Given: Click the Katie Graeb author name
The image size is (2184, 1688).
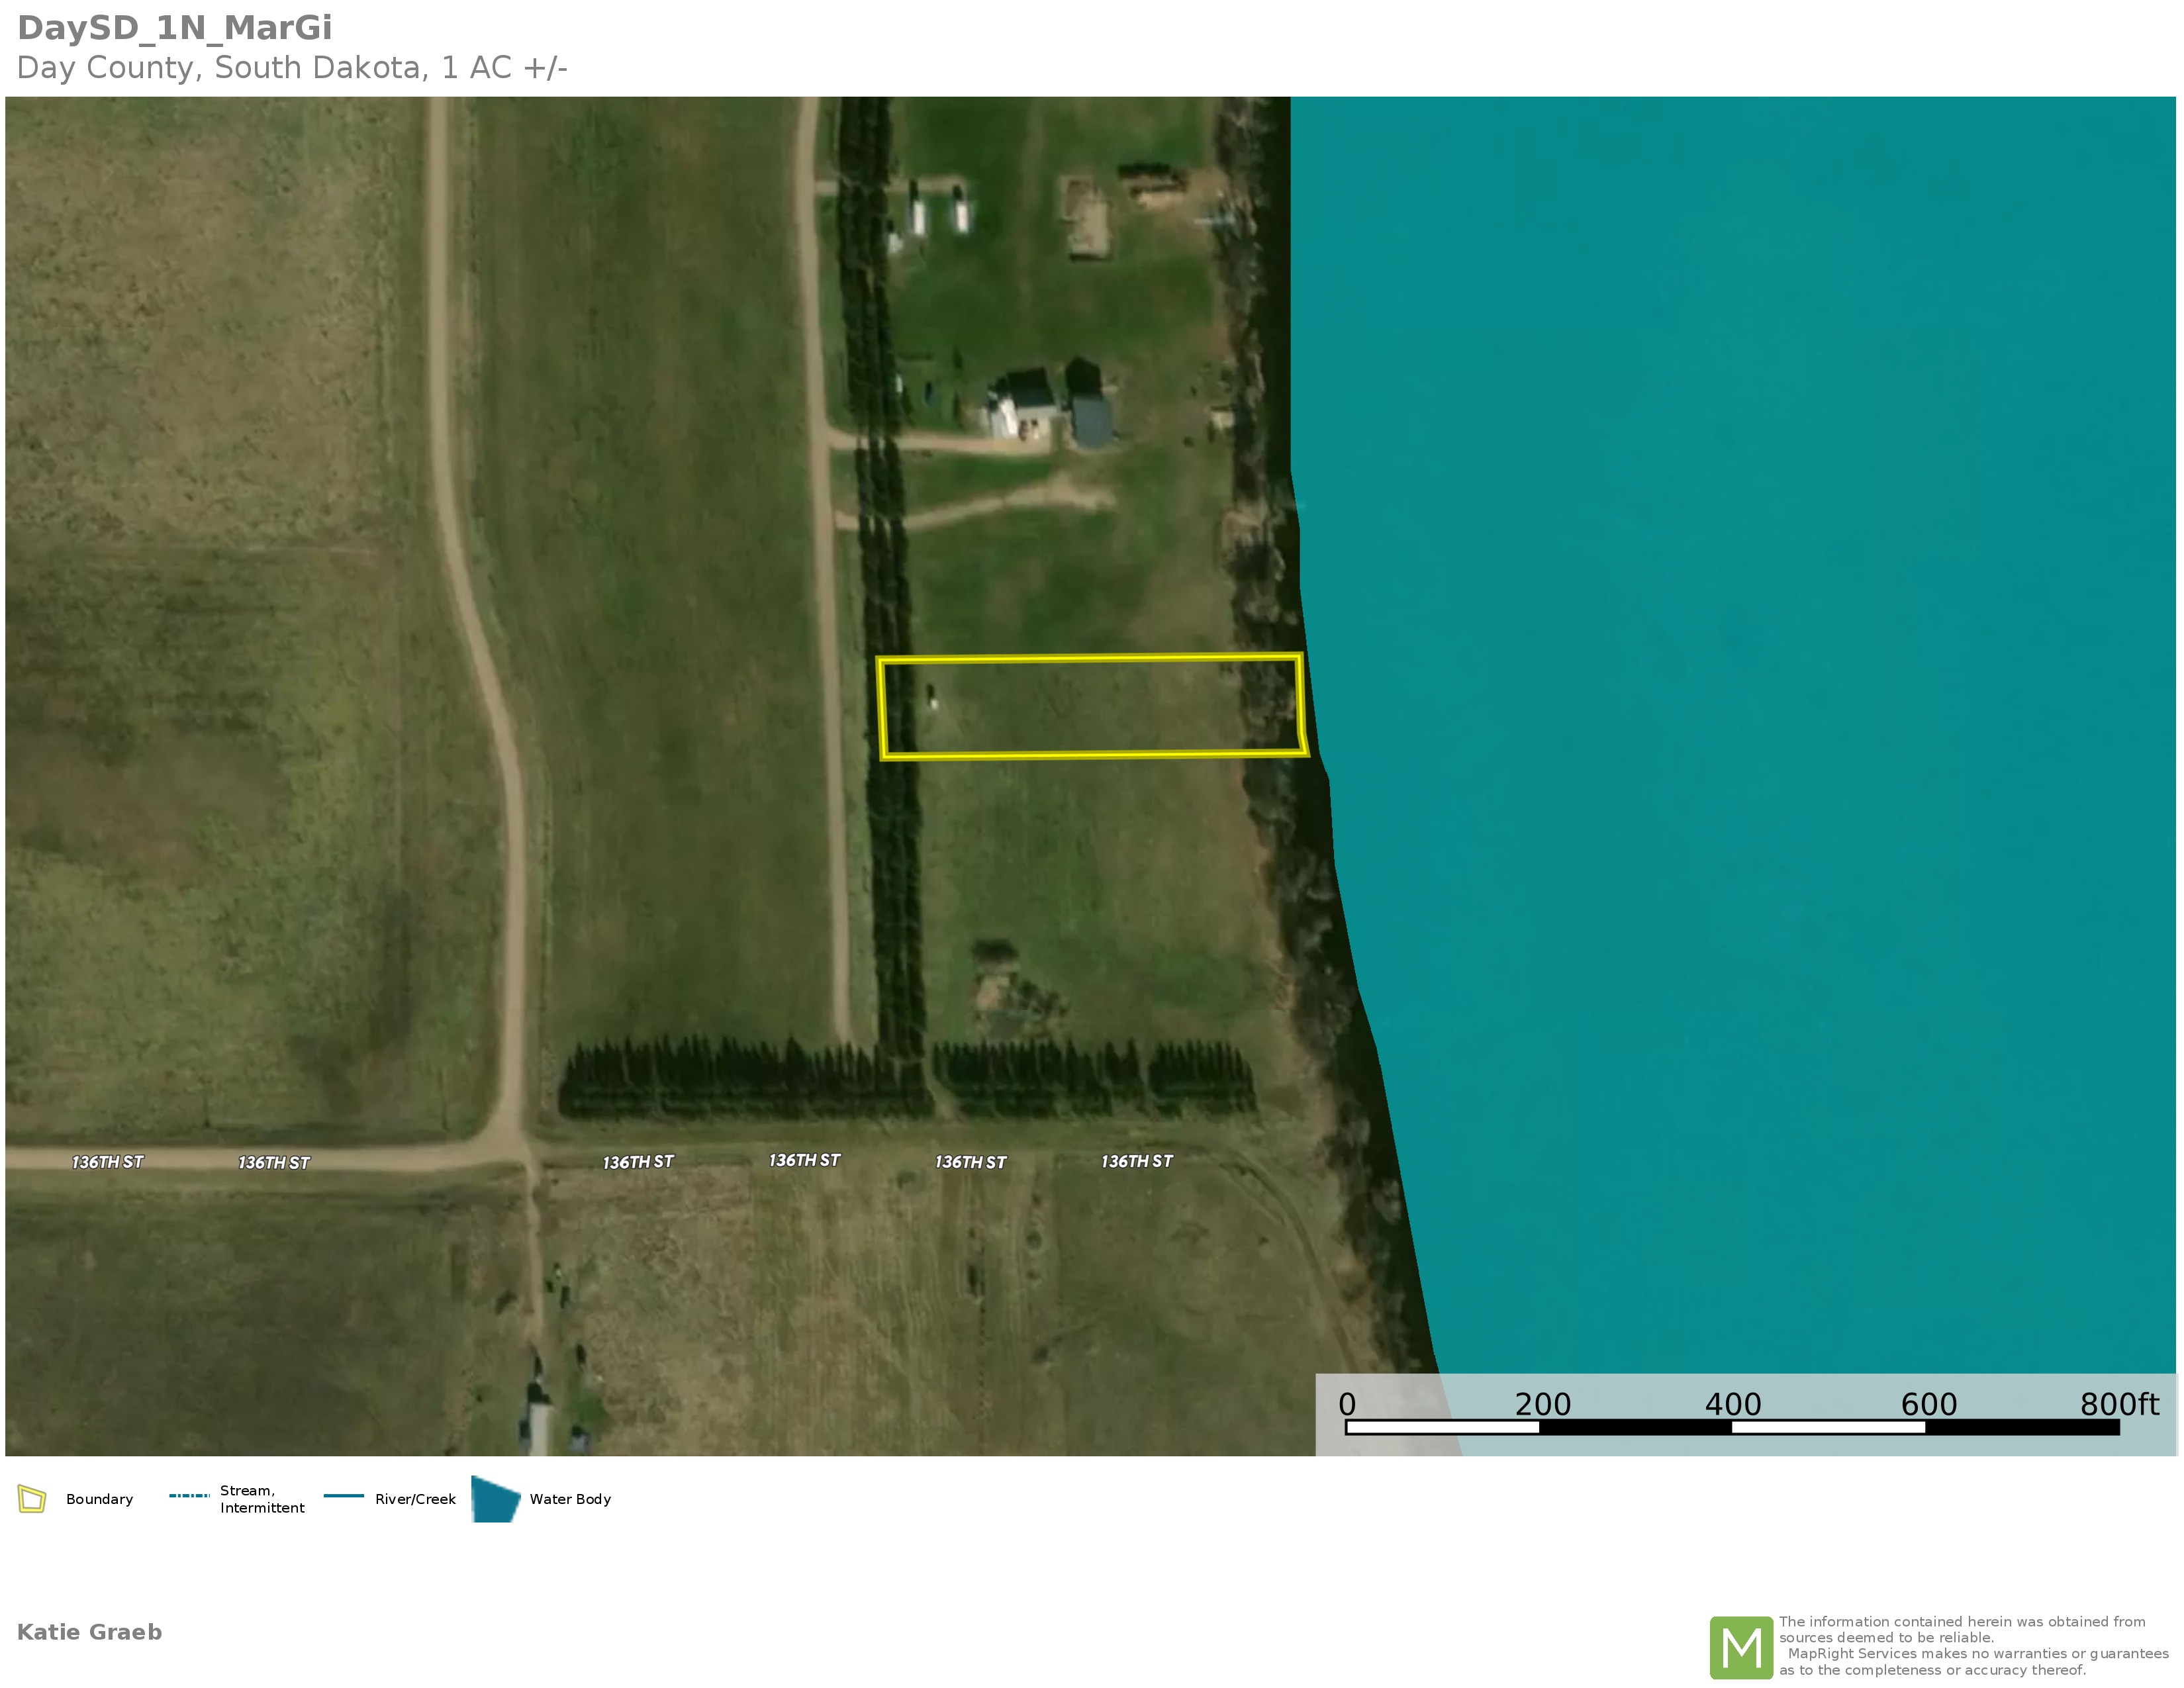Looking at the screenshot, I should coord(89,1632).
